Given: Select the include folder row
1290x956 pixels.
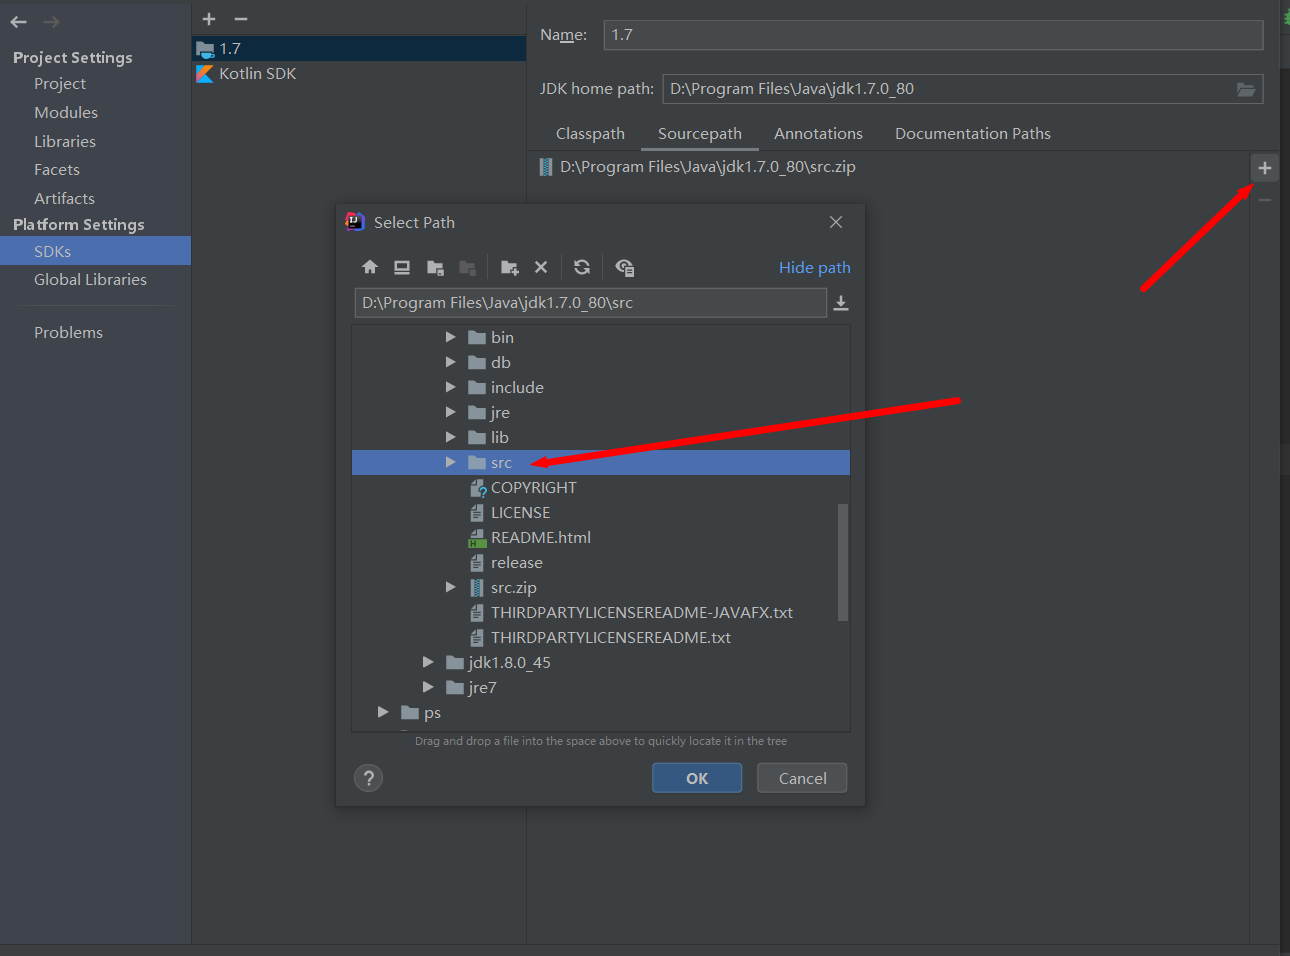Looking at the screenshot, I should (x=600, y=387).
